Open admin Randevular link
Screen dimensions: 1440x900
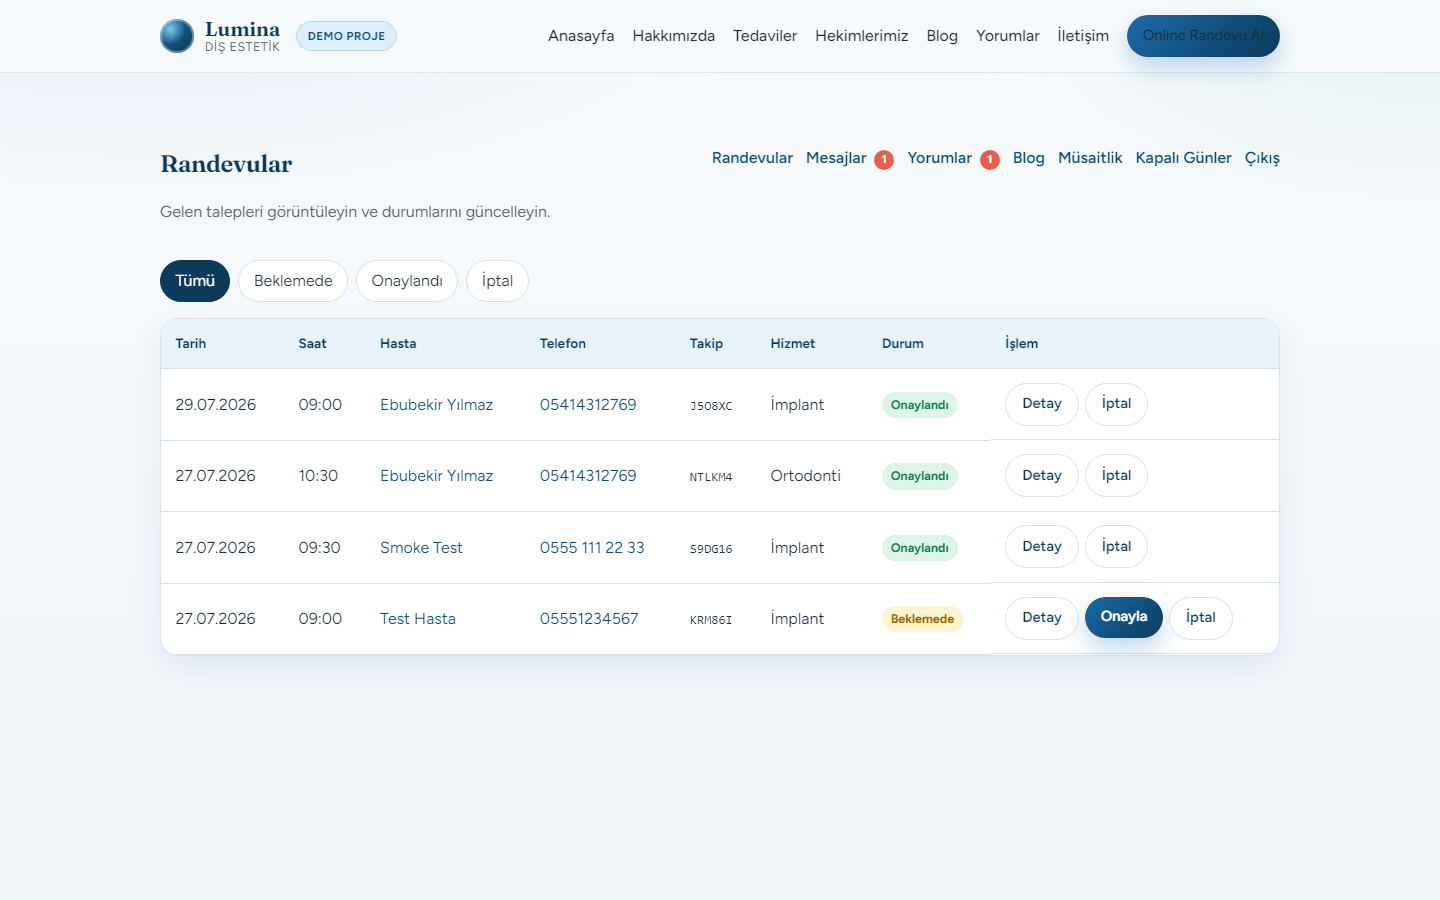(752, 158)
